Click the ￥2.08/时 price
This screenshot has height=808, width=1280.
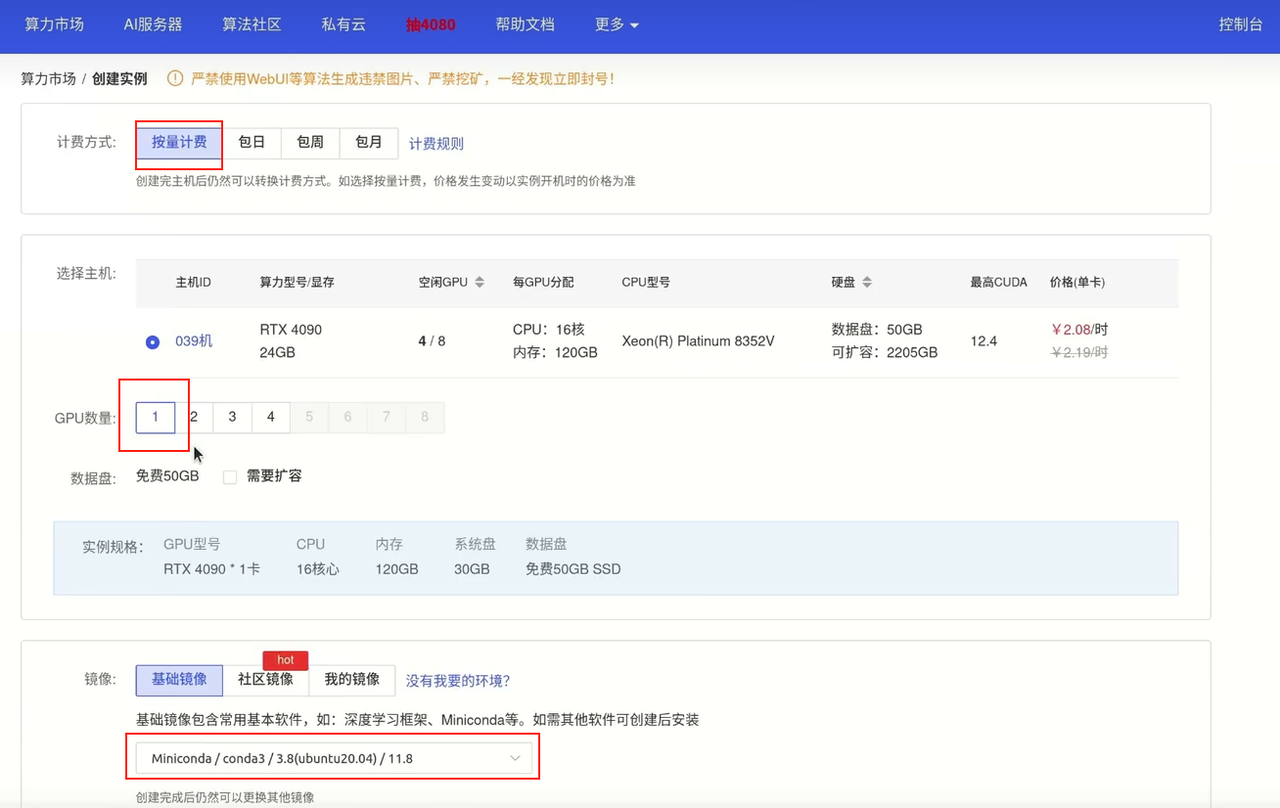pos(1079,330)
